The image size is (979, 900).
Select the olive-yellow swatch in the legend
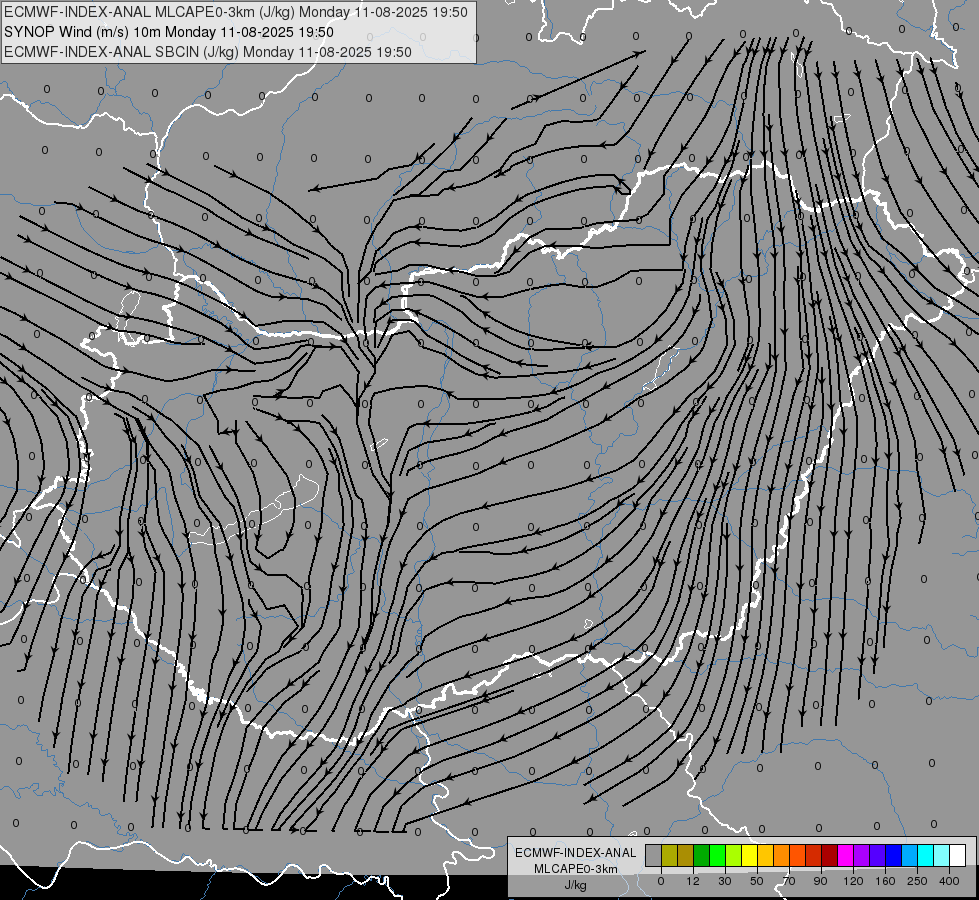coord(669,855)
